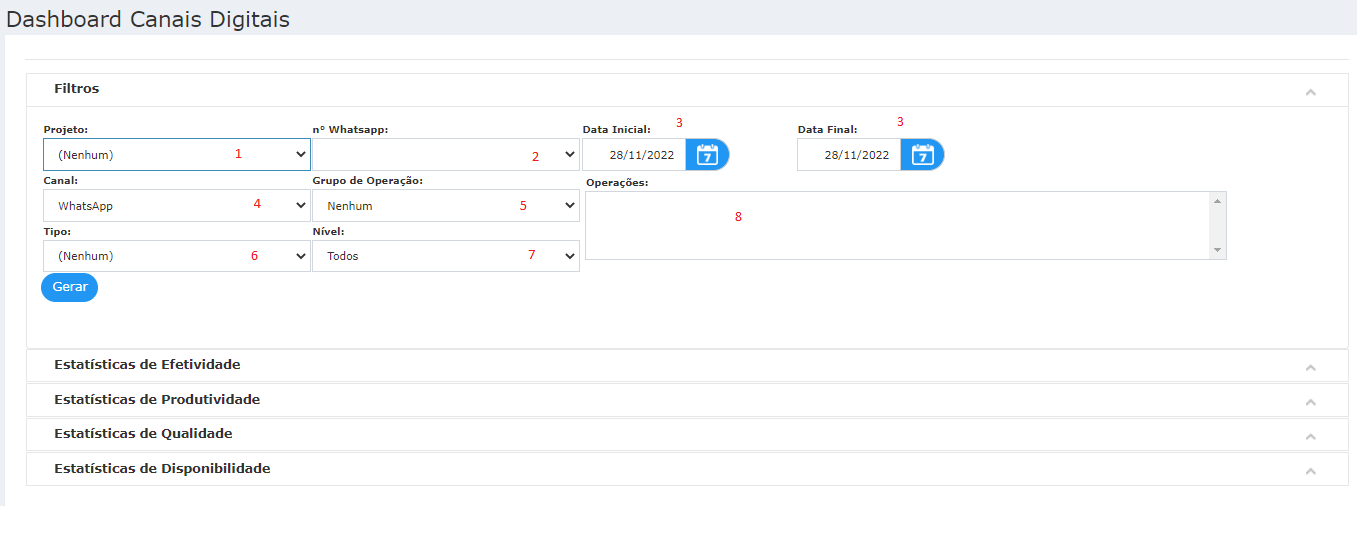This screenshot has width=1357, height=544.
Task: Click the Operações: label
Action: click(x=617, y=183)
